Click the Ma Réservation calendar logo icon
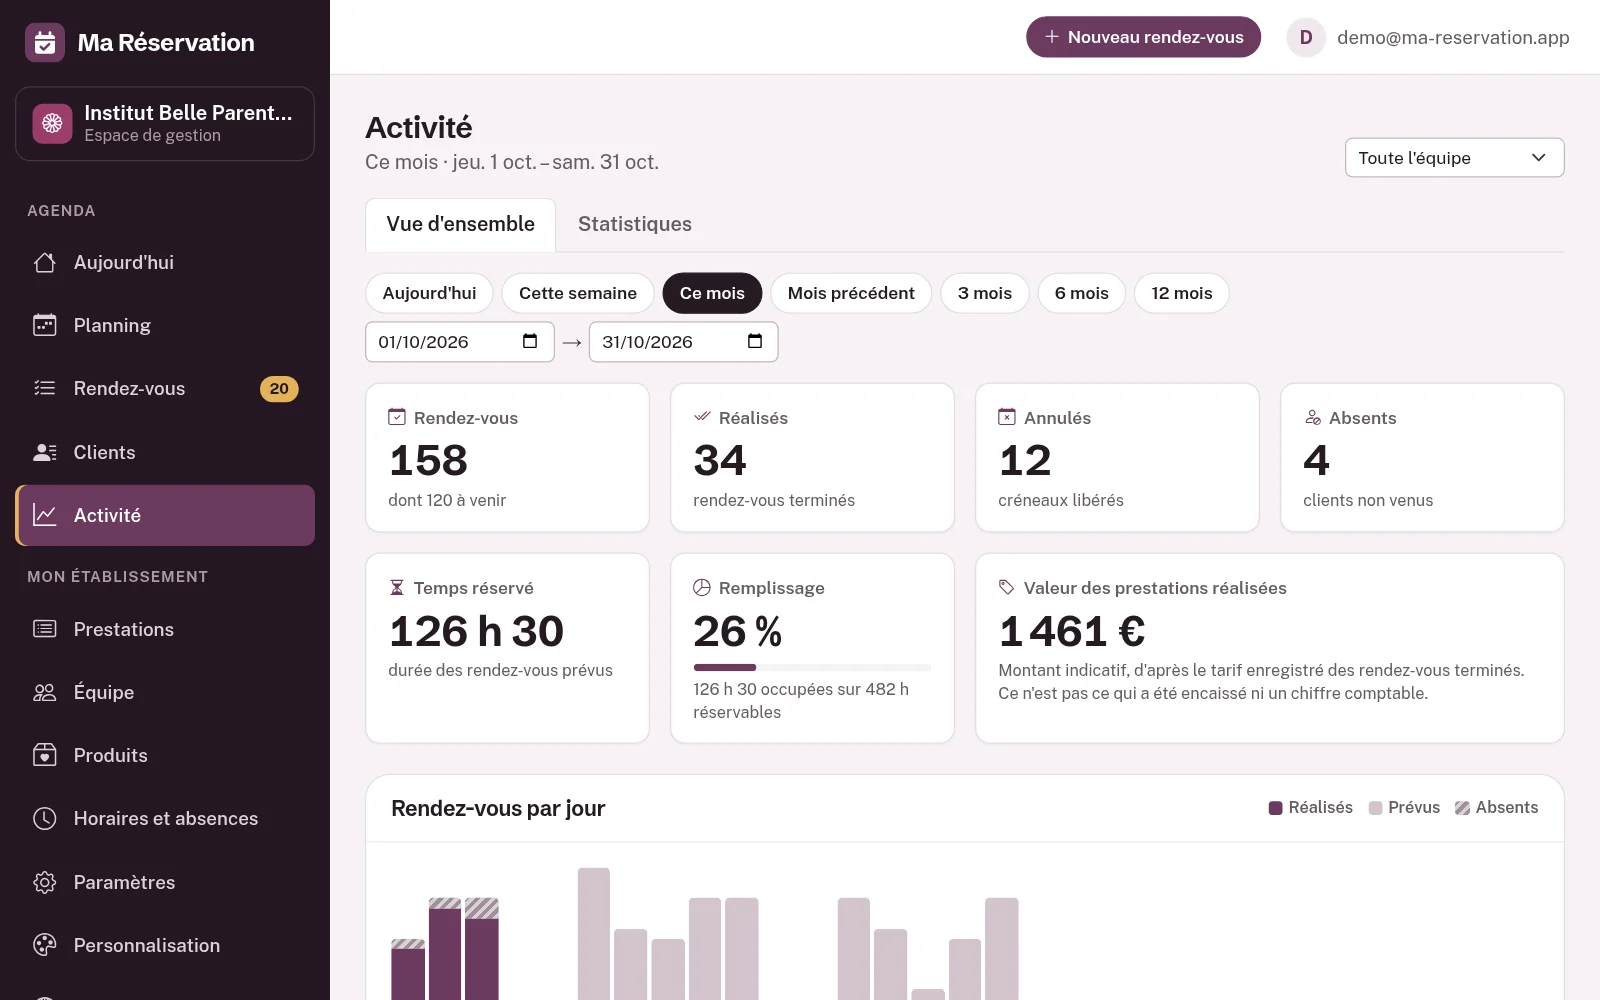Screen dimensions: 1600x1000 click(x=44, y=42)
